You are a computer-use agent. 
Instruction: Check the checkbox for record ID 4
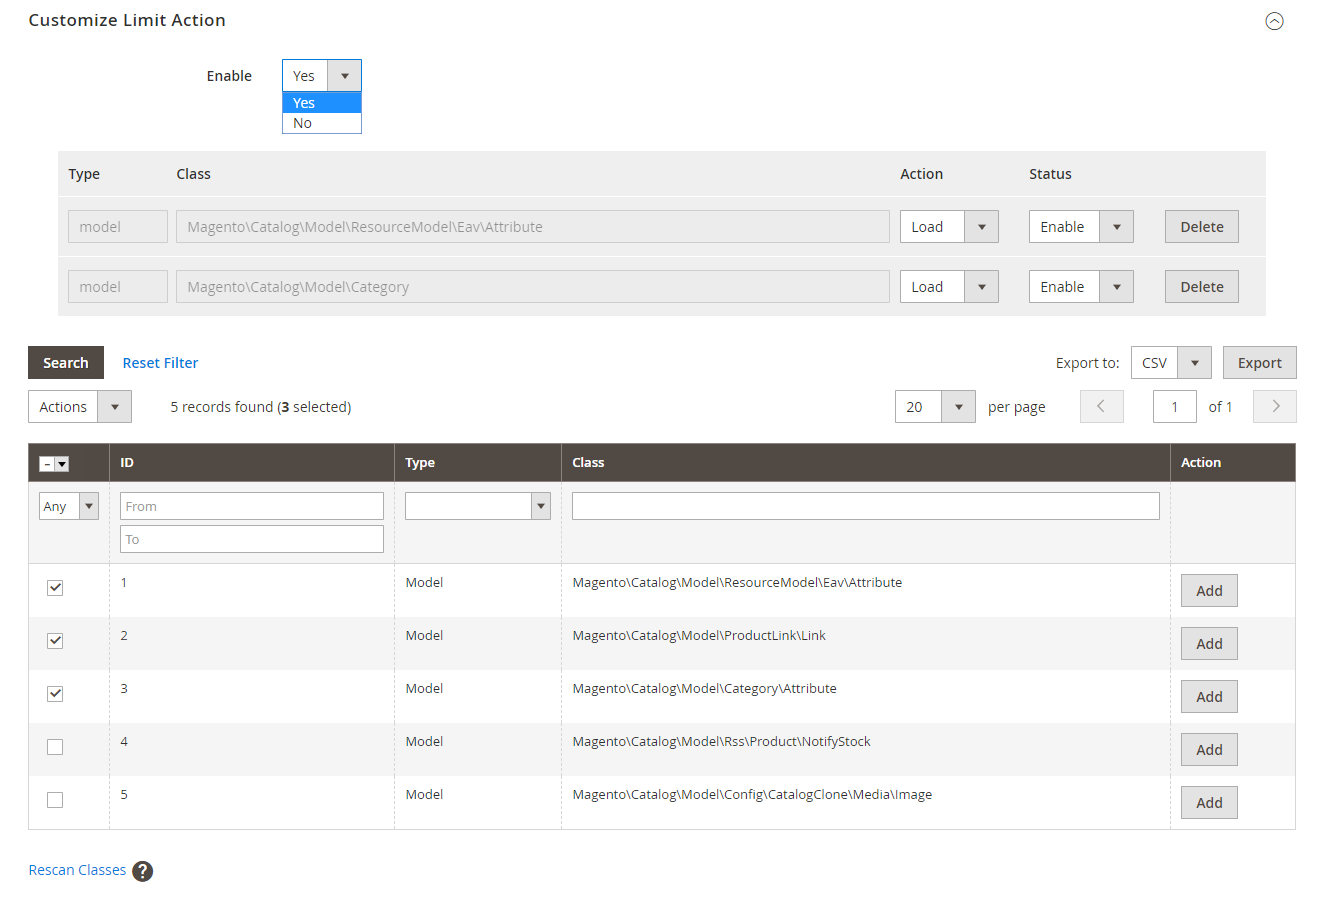click(x=55, y=747)
